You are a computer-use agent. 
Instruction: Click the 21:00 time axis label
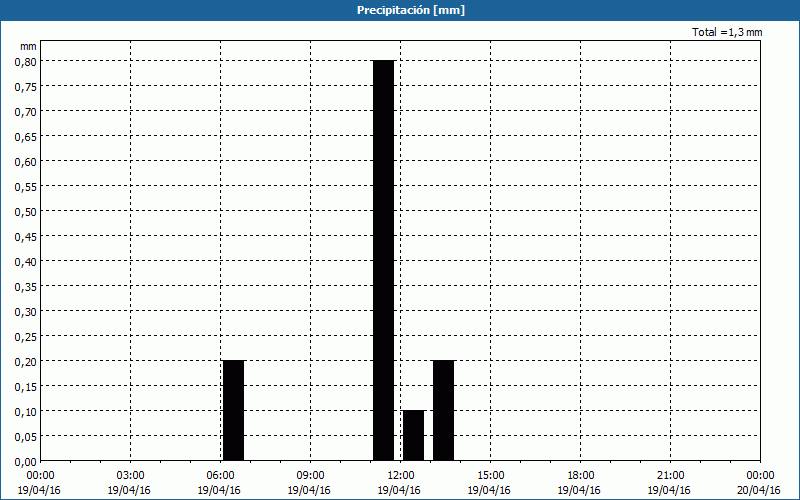pos(670,476)
